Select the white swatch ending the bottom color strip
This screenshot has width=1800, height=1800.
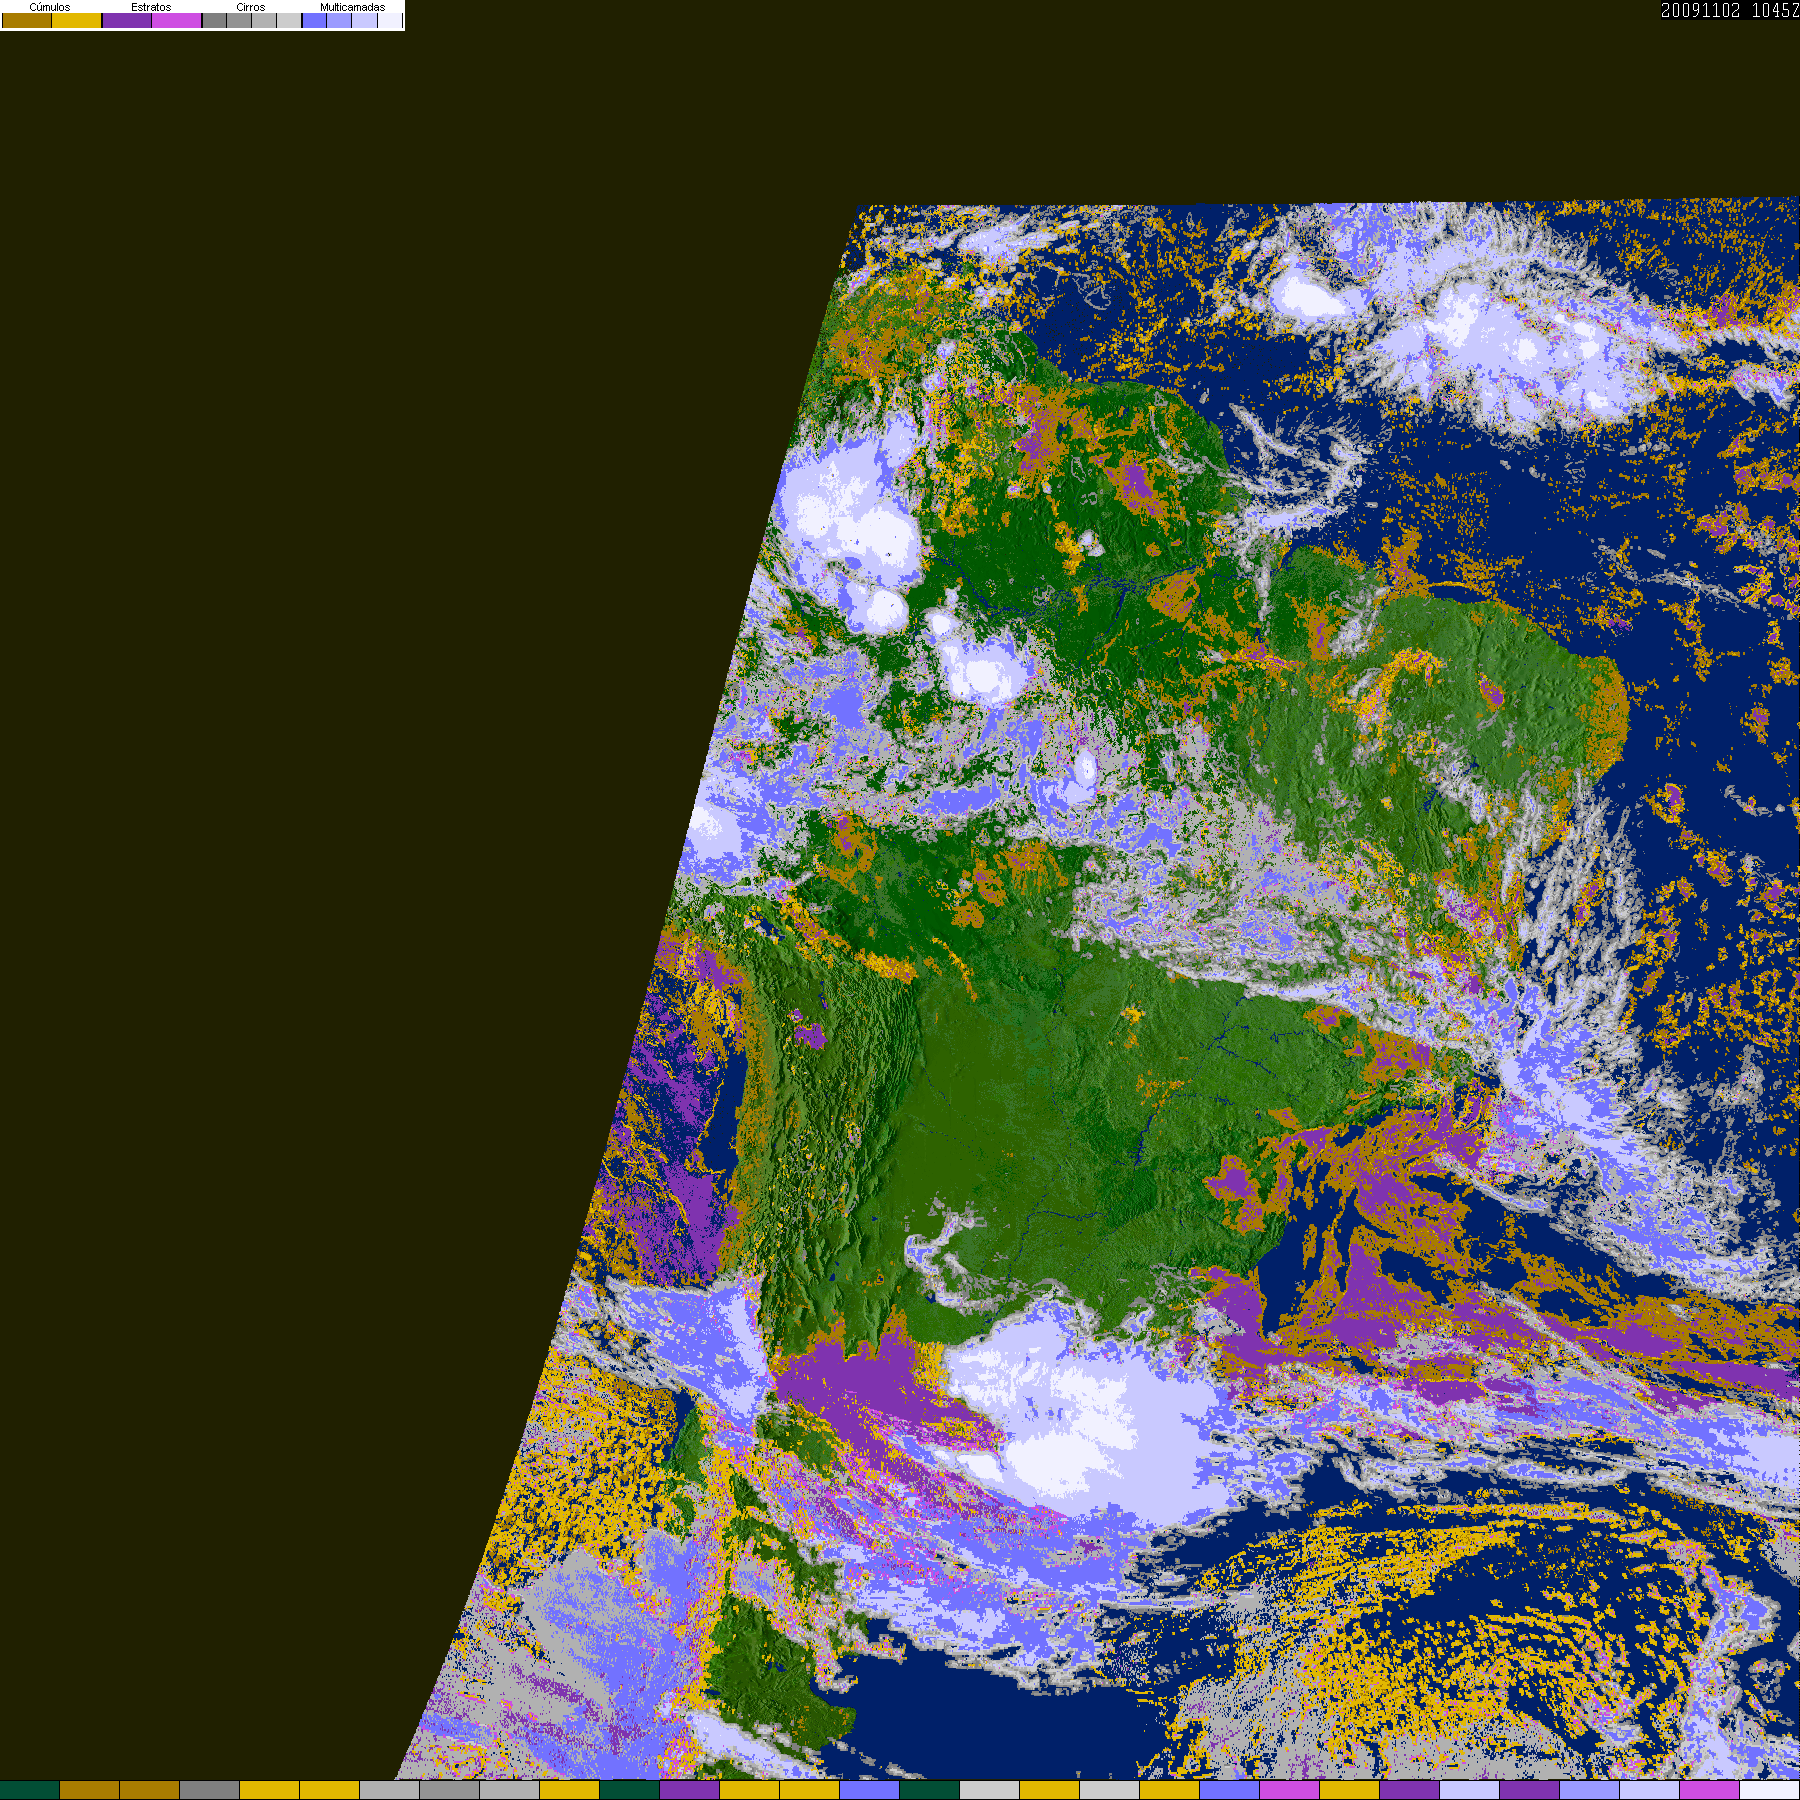(x=1770, y=1790)
